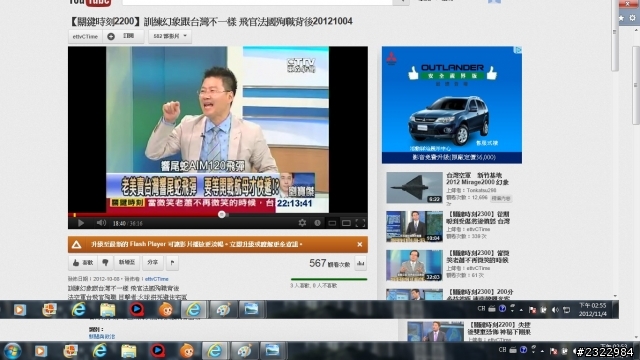
Task: Open IE Favorites star icon
Action: point(621,18)
